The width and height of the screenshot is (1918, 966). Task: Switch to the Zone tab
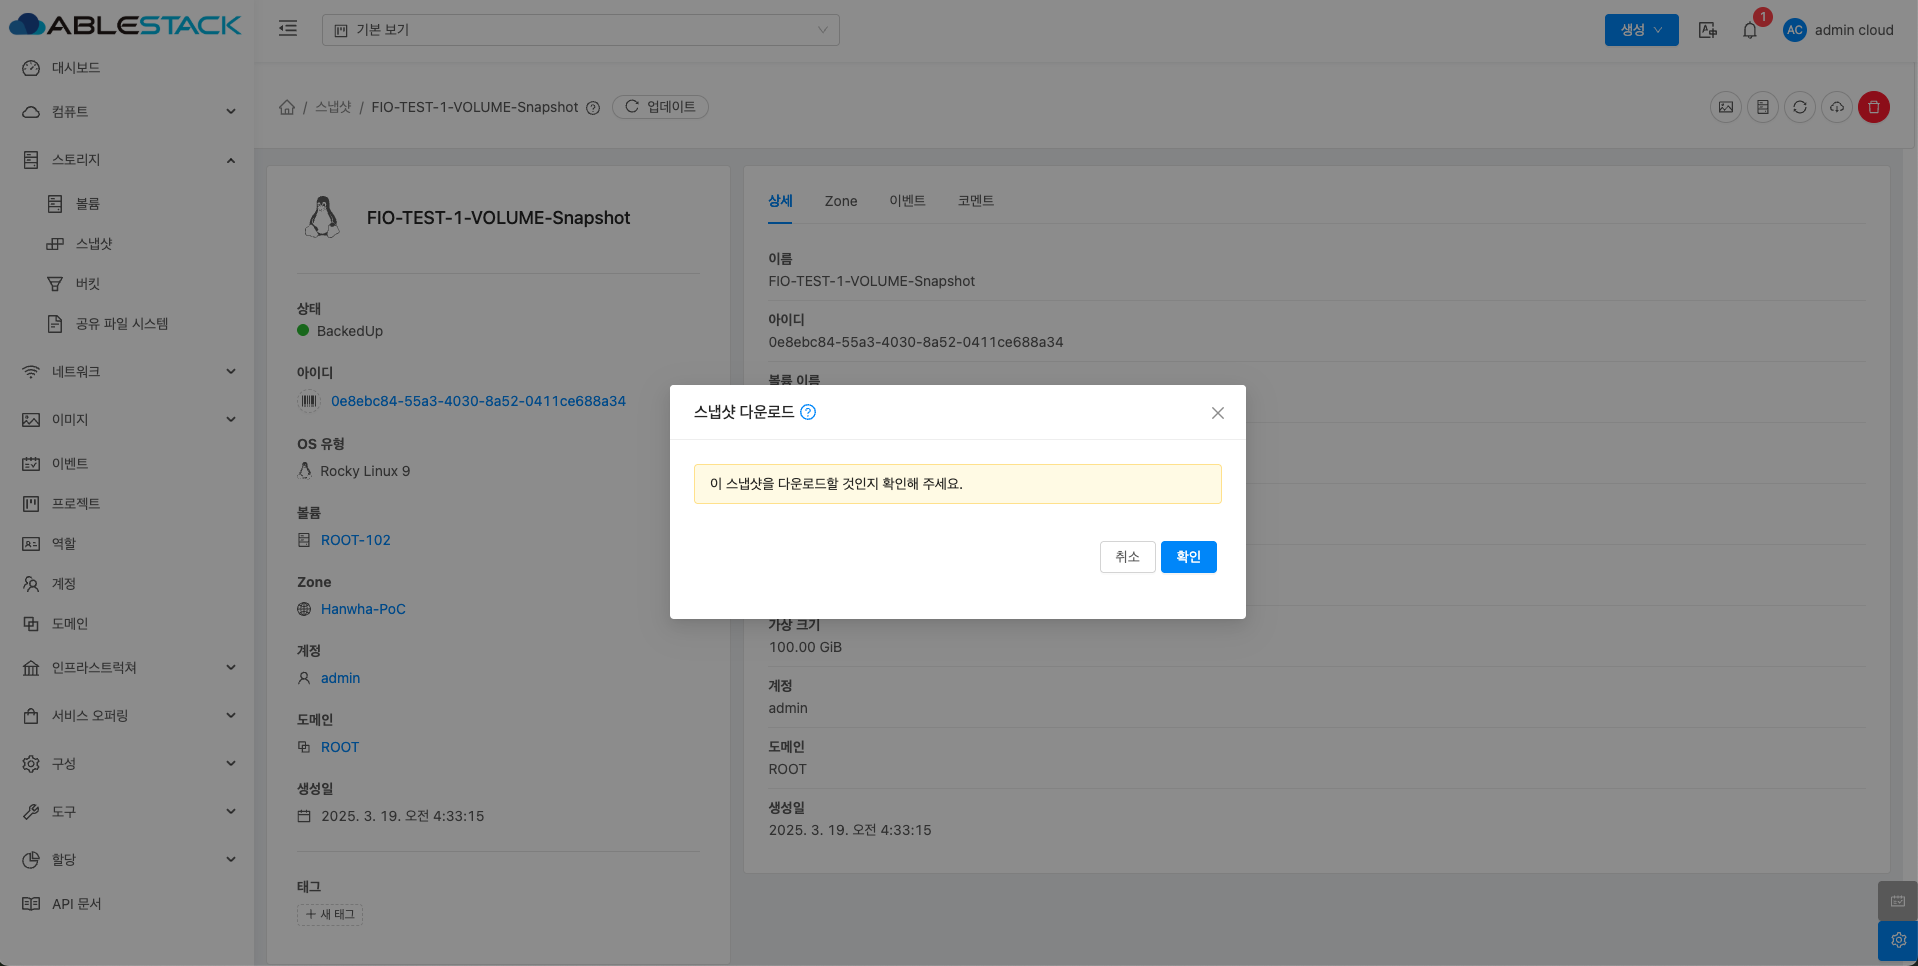[840, 201]
